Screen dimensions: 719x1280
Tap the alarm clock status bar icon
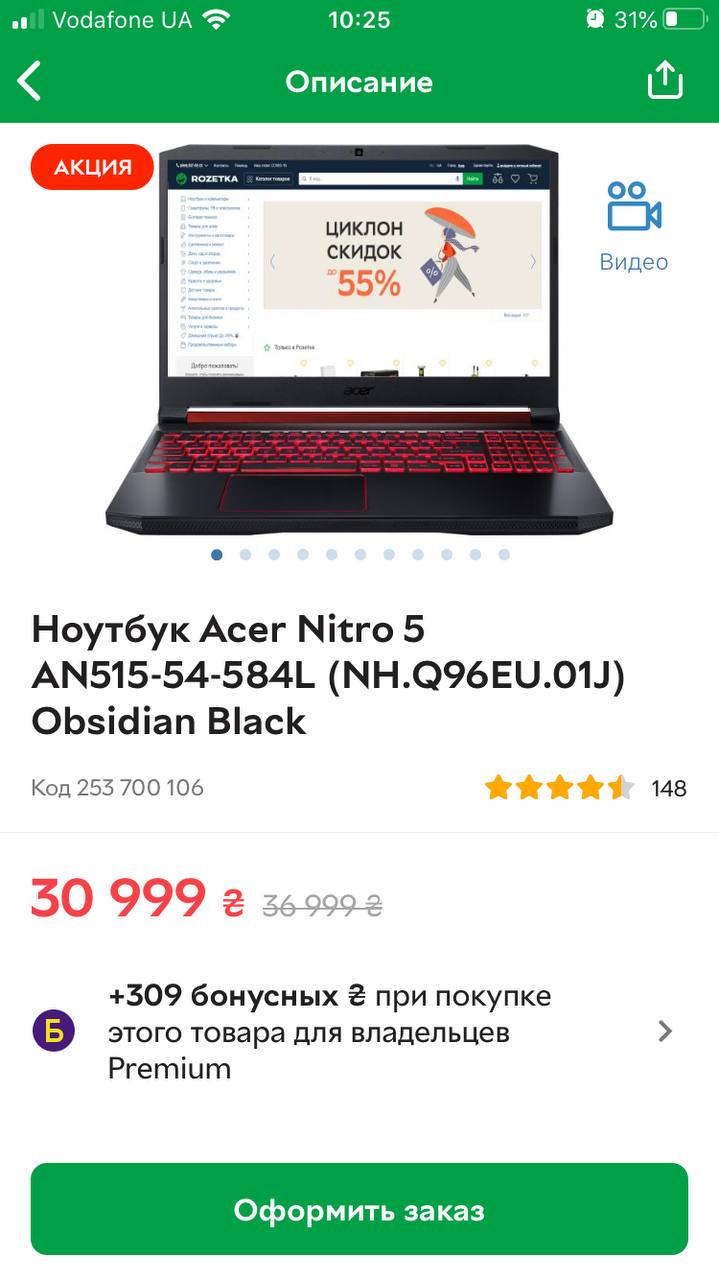coord(595,19)
